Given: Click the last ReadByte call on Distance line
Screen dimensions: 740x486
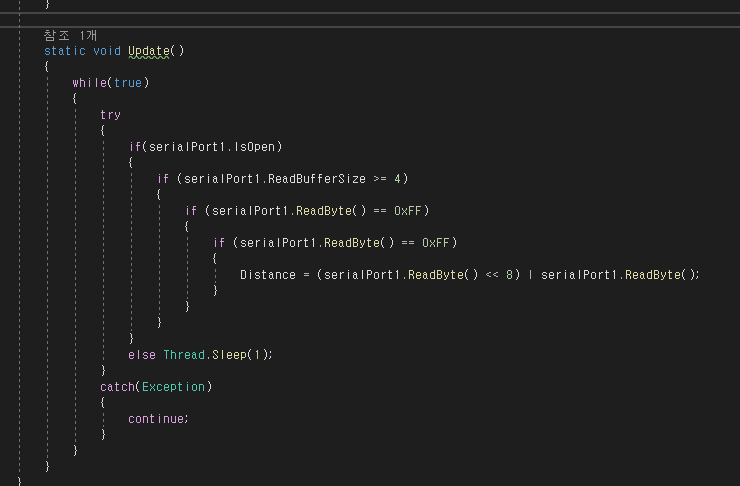Looking at the screenshot, I should coord(653,275).
